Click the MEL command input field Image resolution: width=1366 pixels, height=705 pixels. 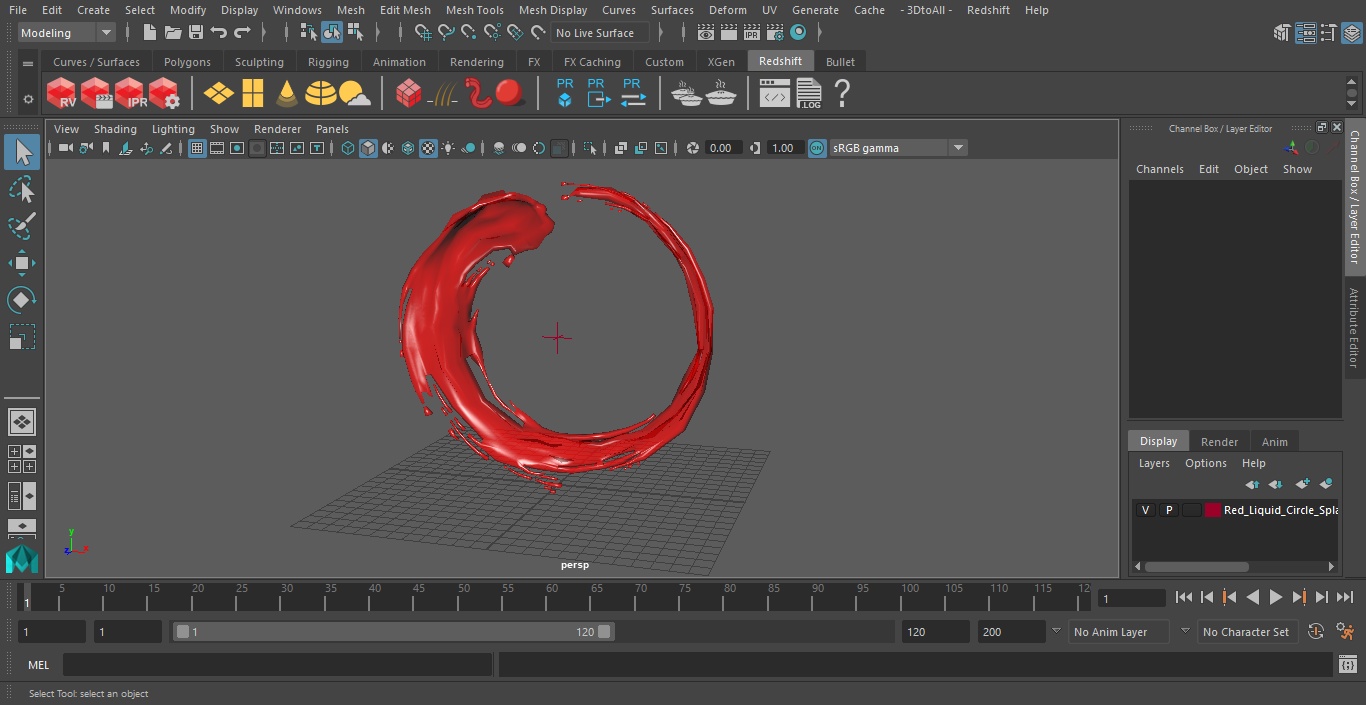(278, 665)
